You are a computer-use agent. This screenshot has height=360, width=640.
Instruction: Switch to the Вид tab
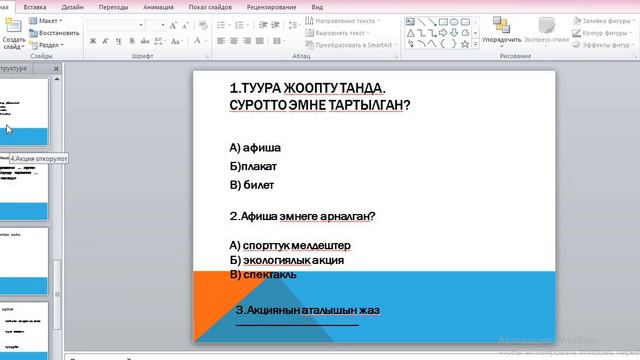coord(317,7)
